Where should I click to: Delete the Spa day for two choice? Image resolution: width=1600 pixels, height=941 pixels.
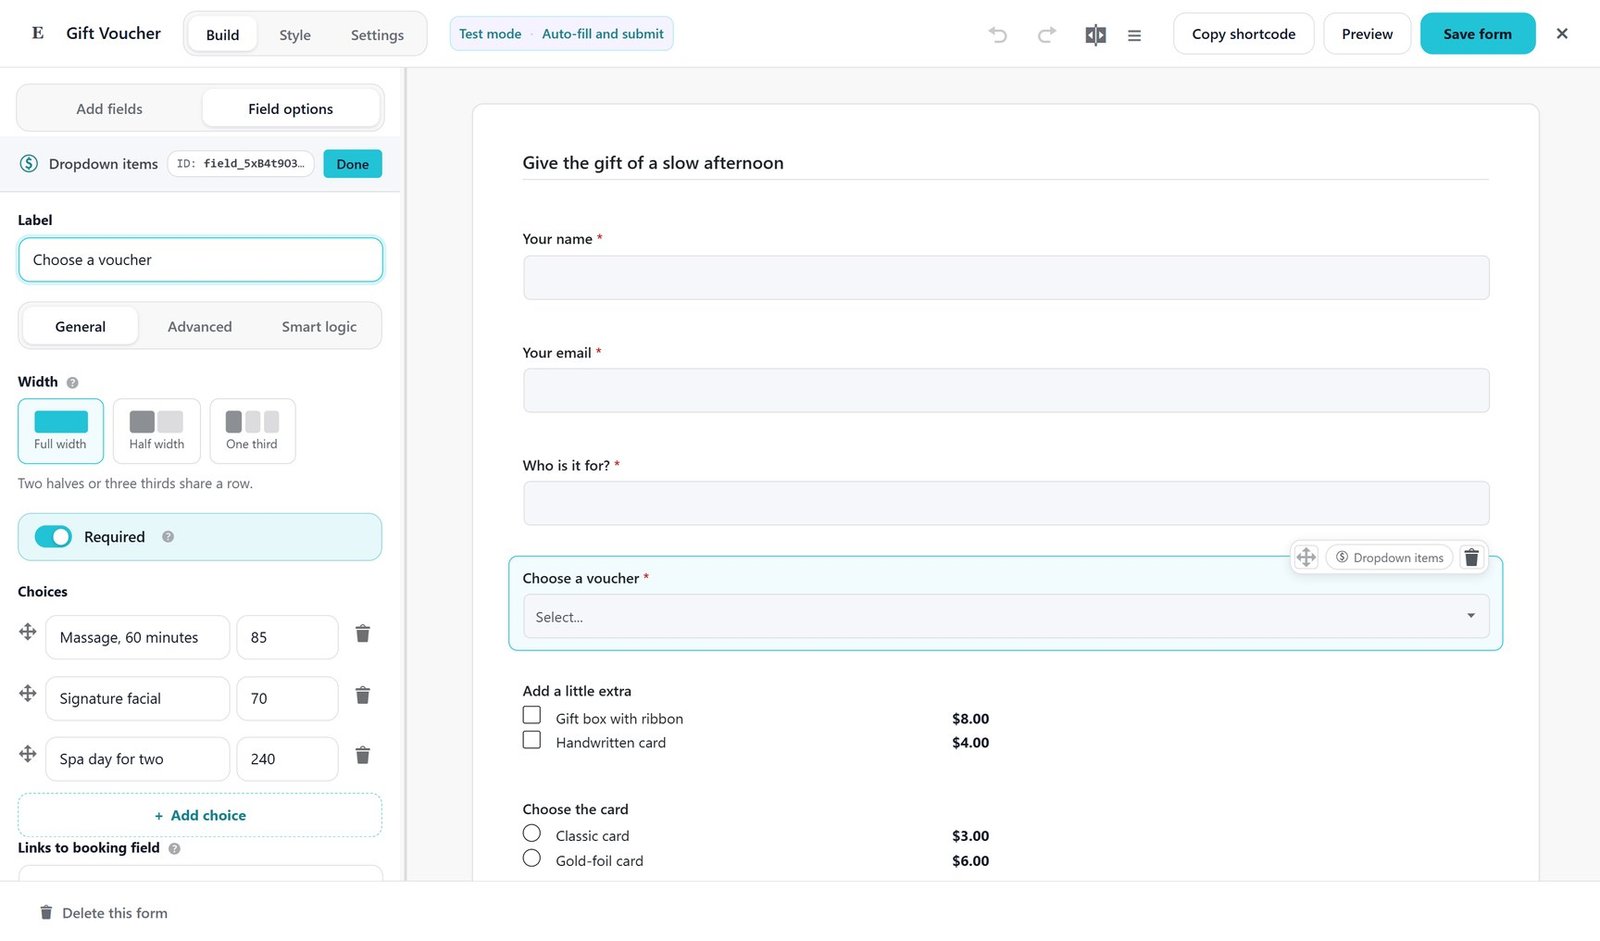363,755
